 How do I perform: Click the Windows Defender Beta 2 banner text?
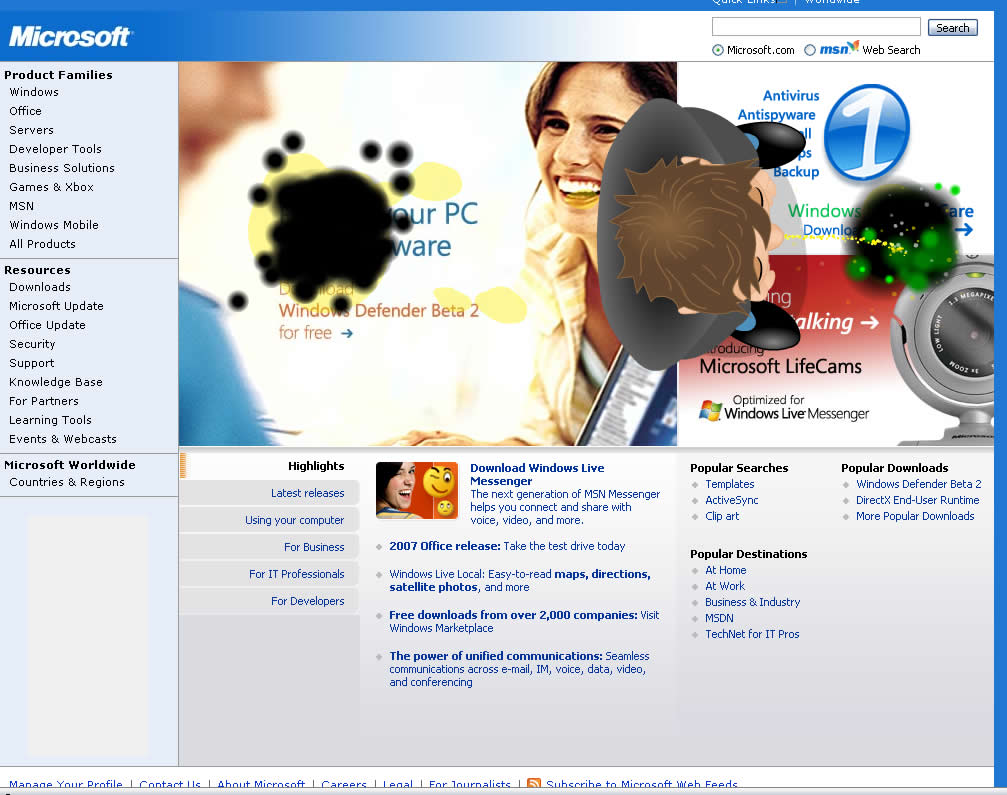click(x=378, y=311)
